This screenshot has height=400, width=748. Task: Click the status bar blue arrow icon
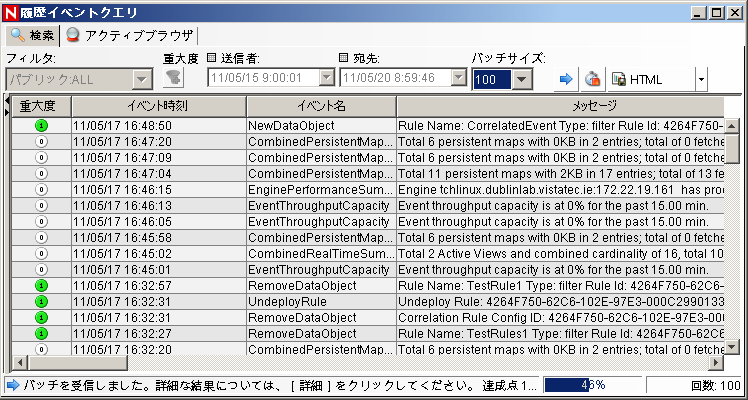coord(12,385)
